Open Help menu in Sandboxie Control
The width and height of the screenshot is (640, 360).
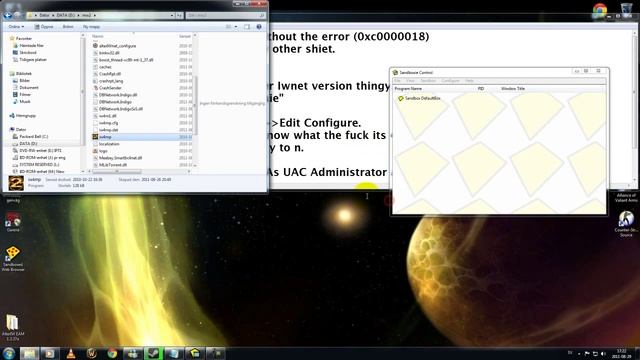[x=469, y=81]
